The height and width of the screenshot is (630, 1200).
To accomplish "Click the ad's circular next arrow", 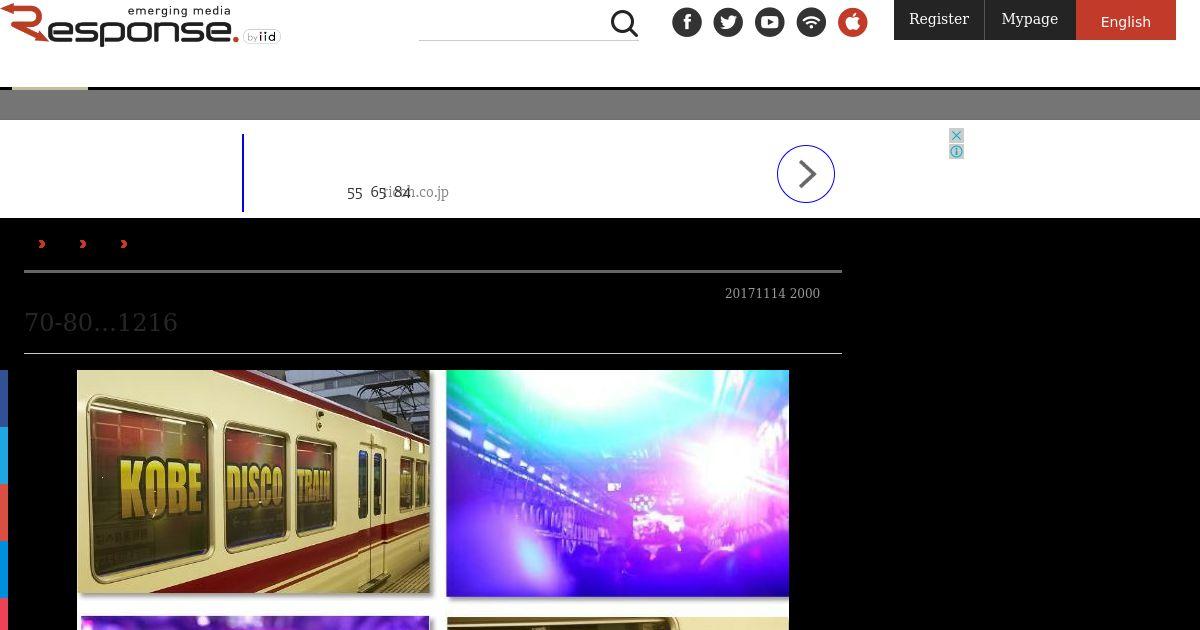I will point(806,174).
